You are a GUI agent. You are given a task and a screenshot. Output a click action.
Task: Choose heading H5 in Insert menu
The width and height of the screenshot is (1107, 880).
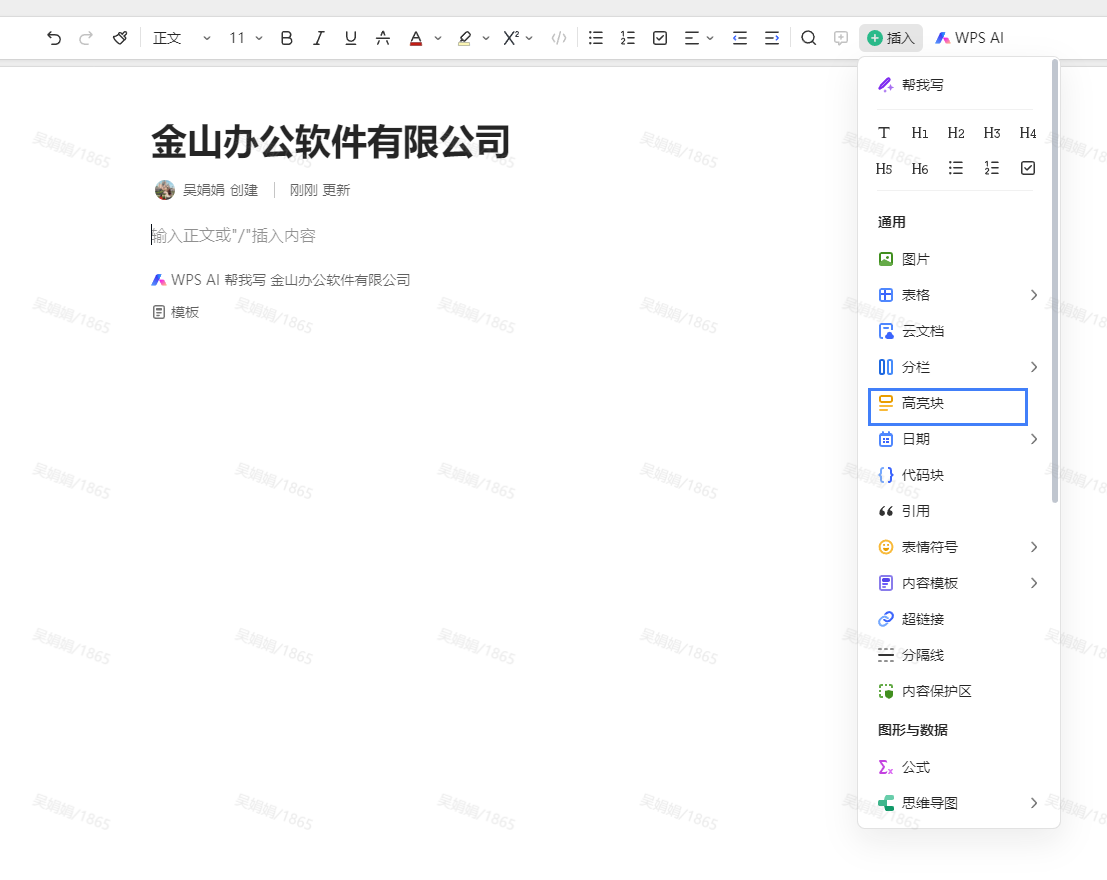(x=884, y=169)
